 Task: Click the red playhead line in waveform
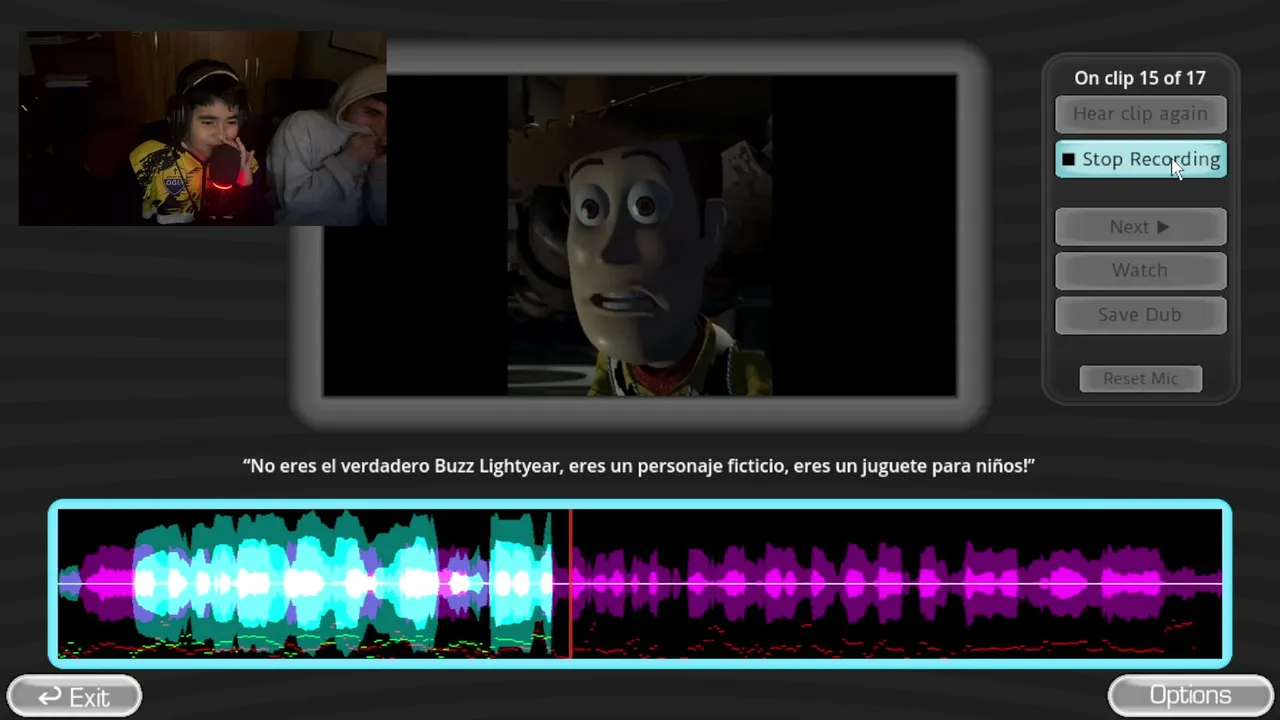point(570,583)
